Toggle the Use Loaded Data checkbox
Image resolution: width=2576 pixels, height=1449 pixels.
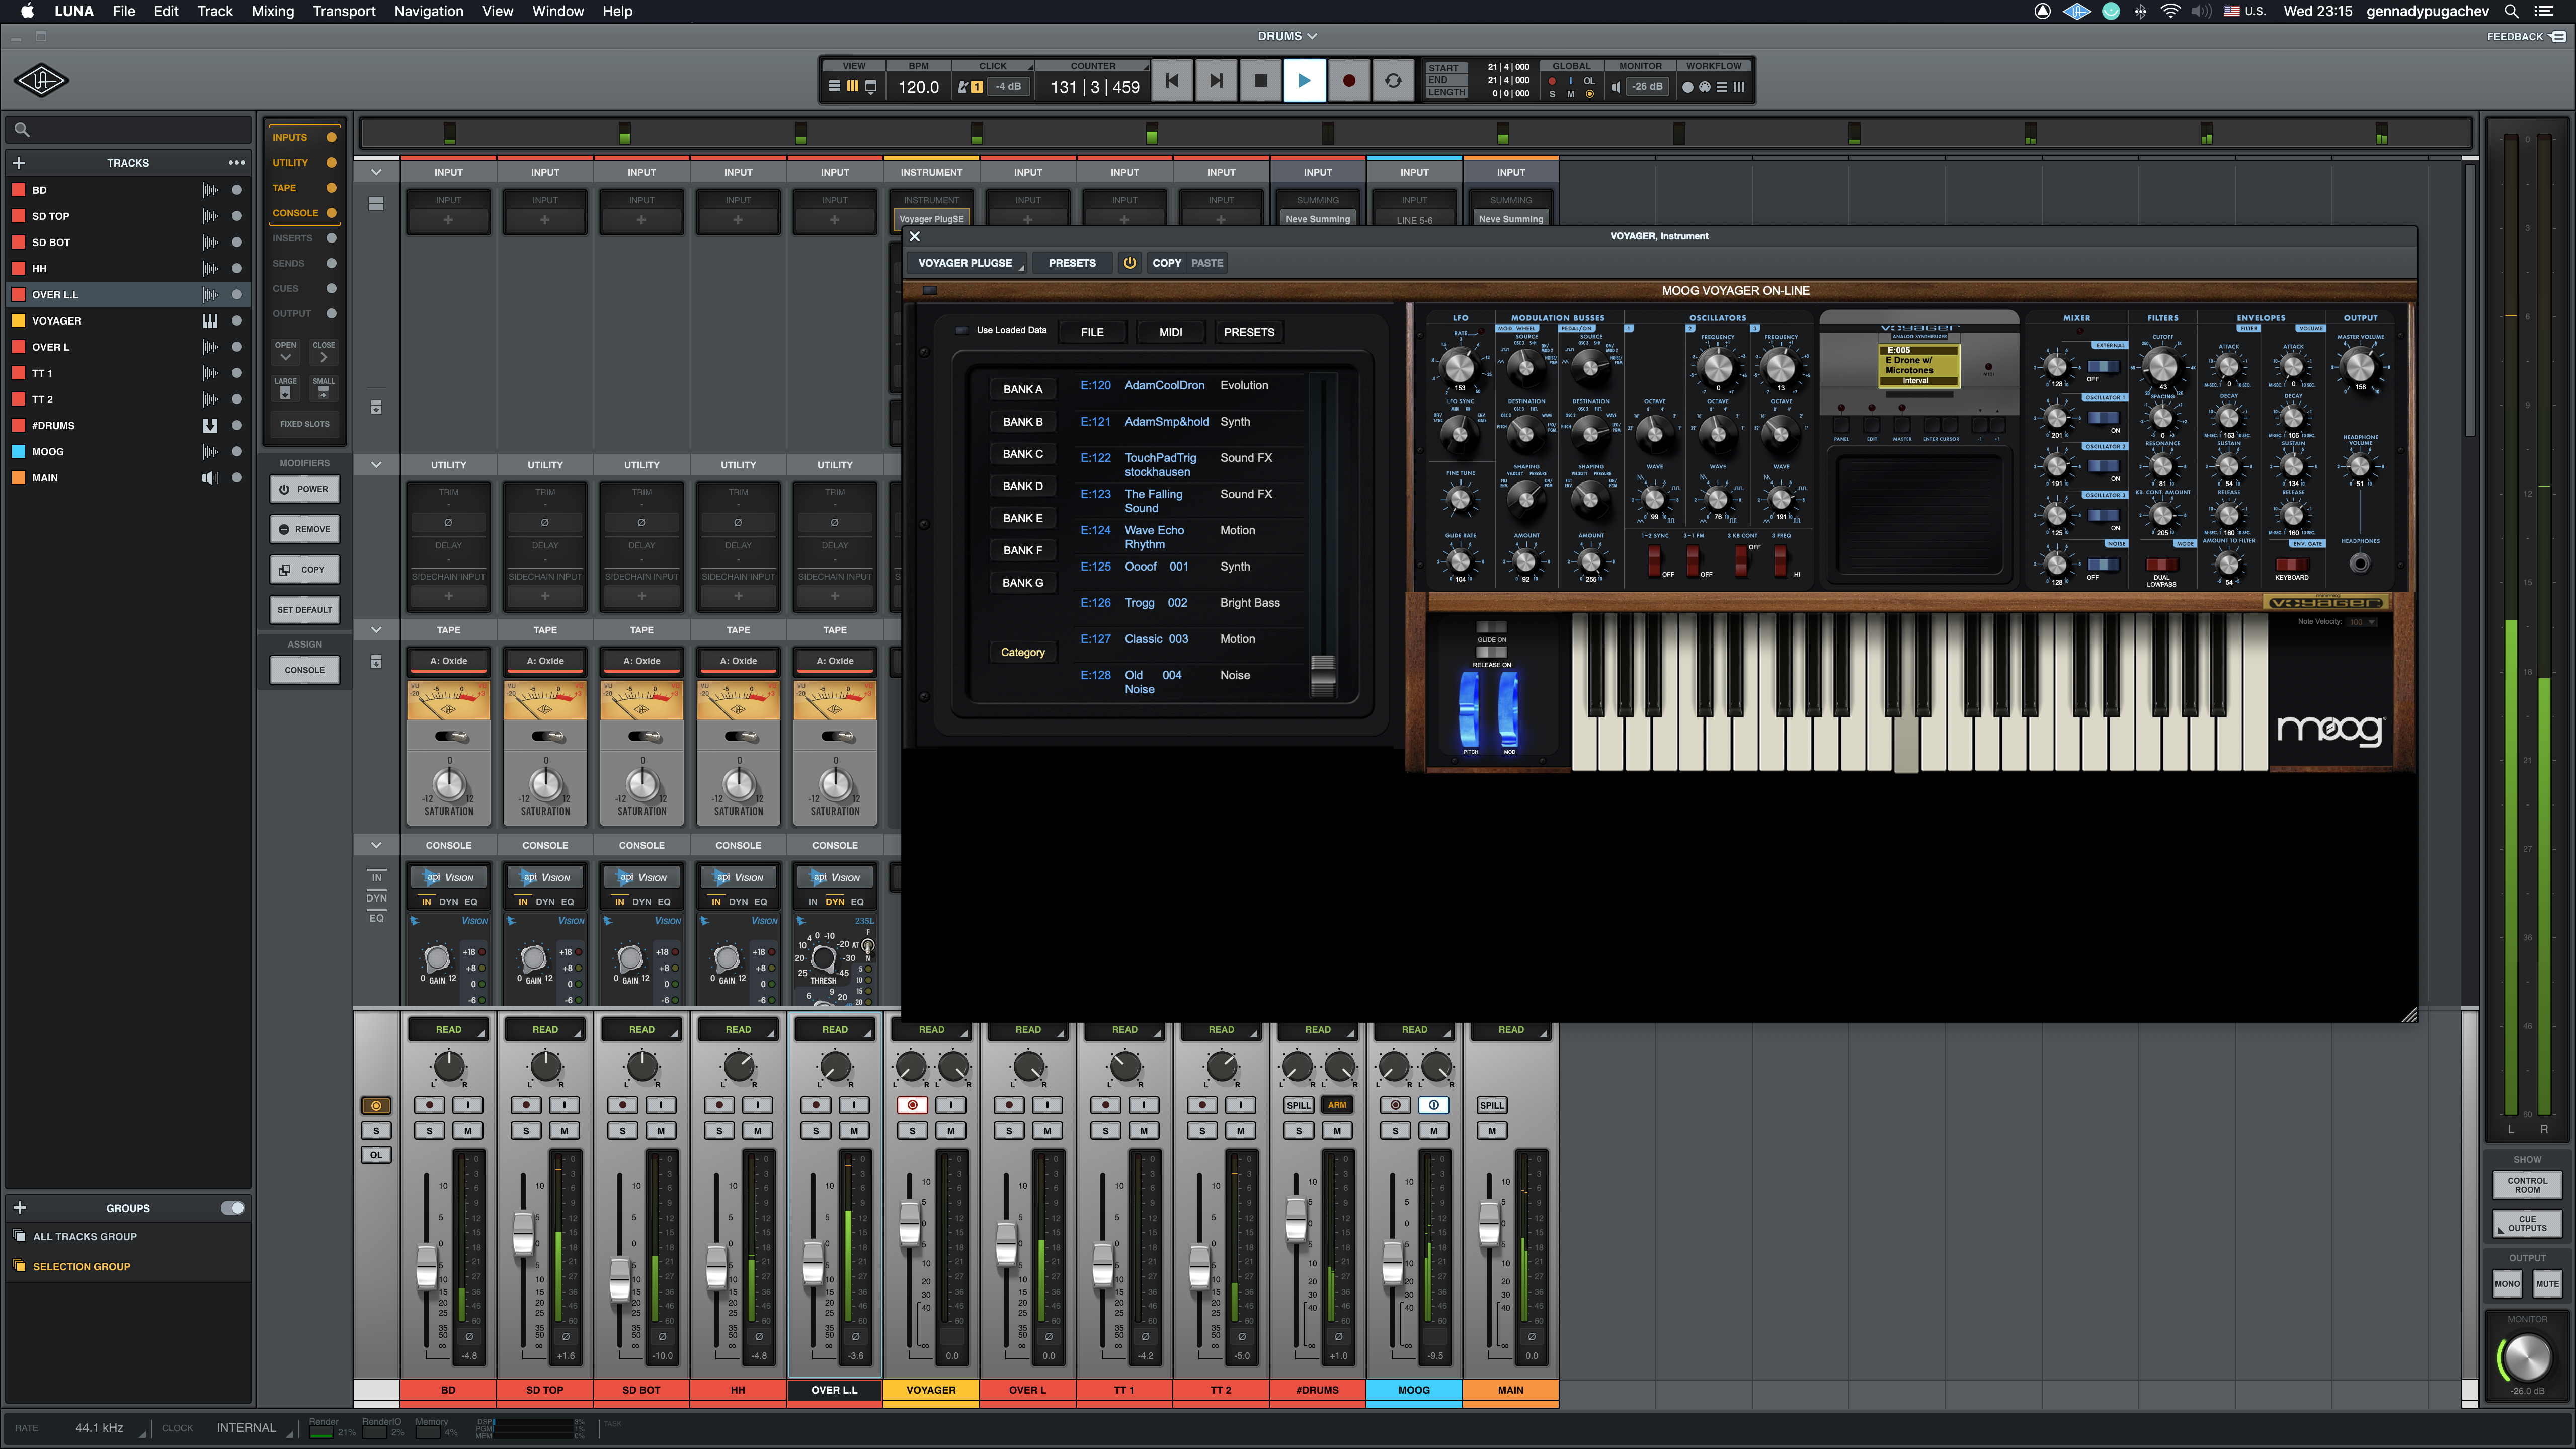coord(961,330)
